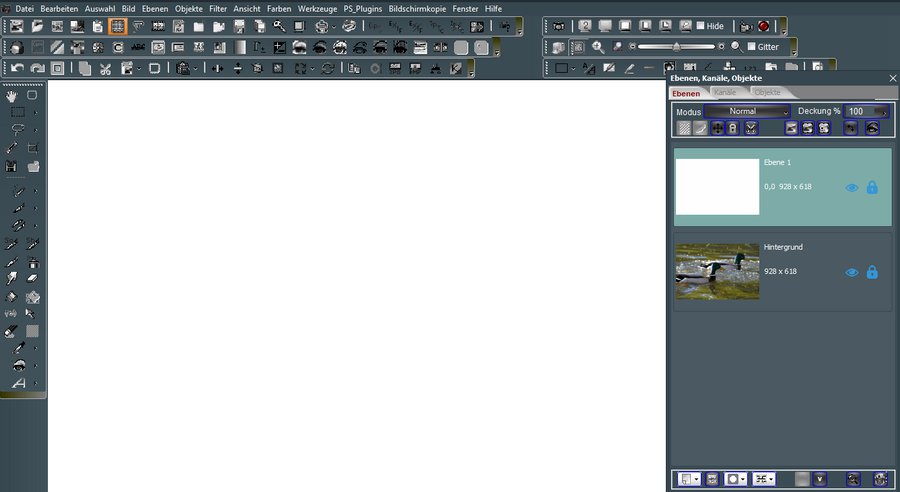Expand the rectangle shape dropdown arrow
Viewport: 900px width, 492px height.
pos(573,69)
